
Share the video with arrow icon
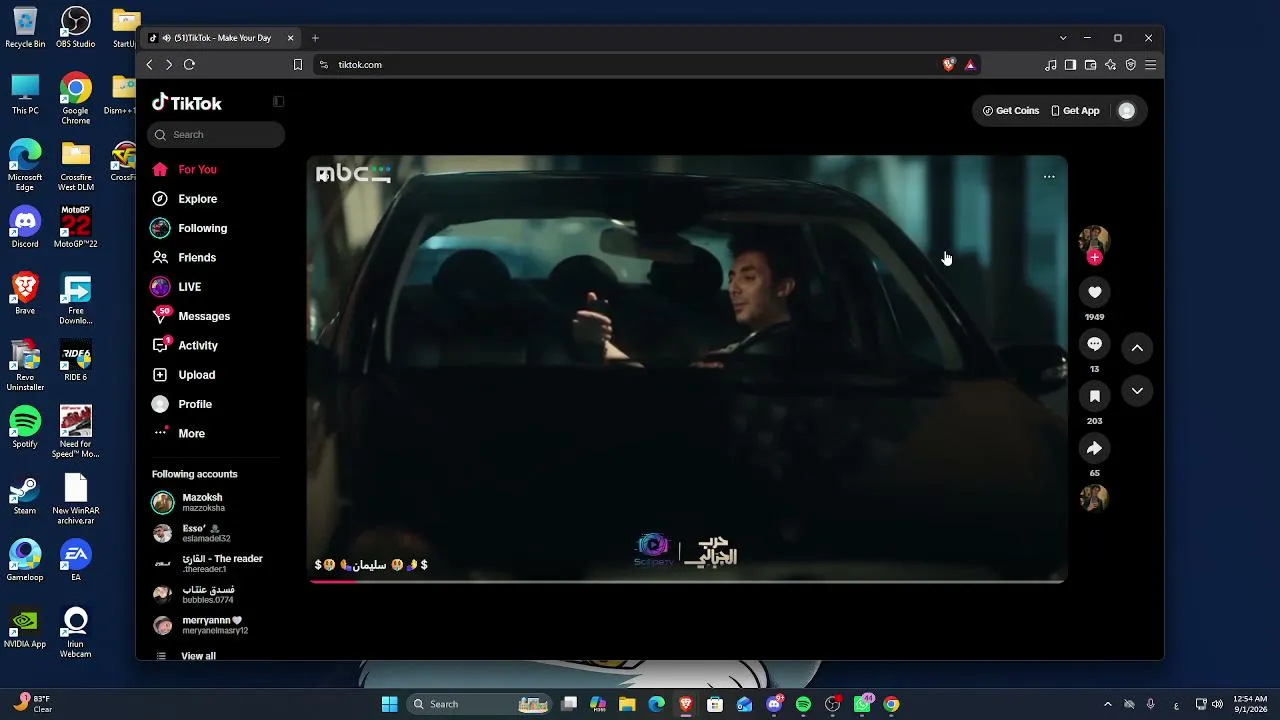[x=1094, y=448]
